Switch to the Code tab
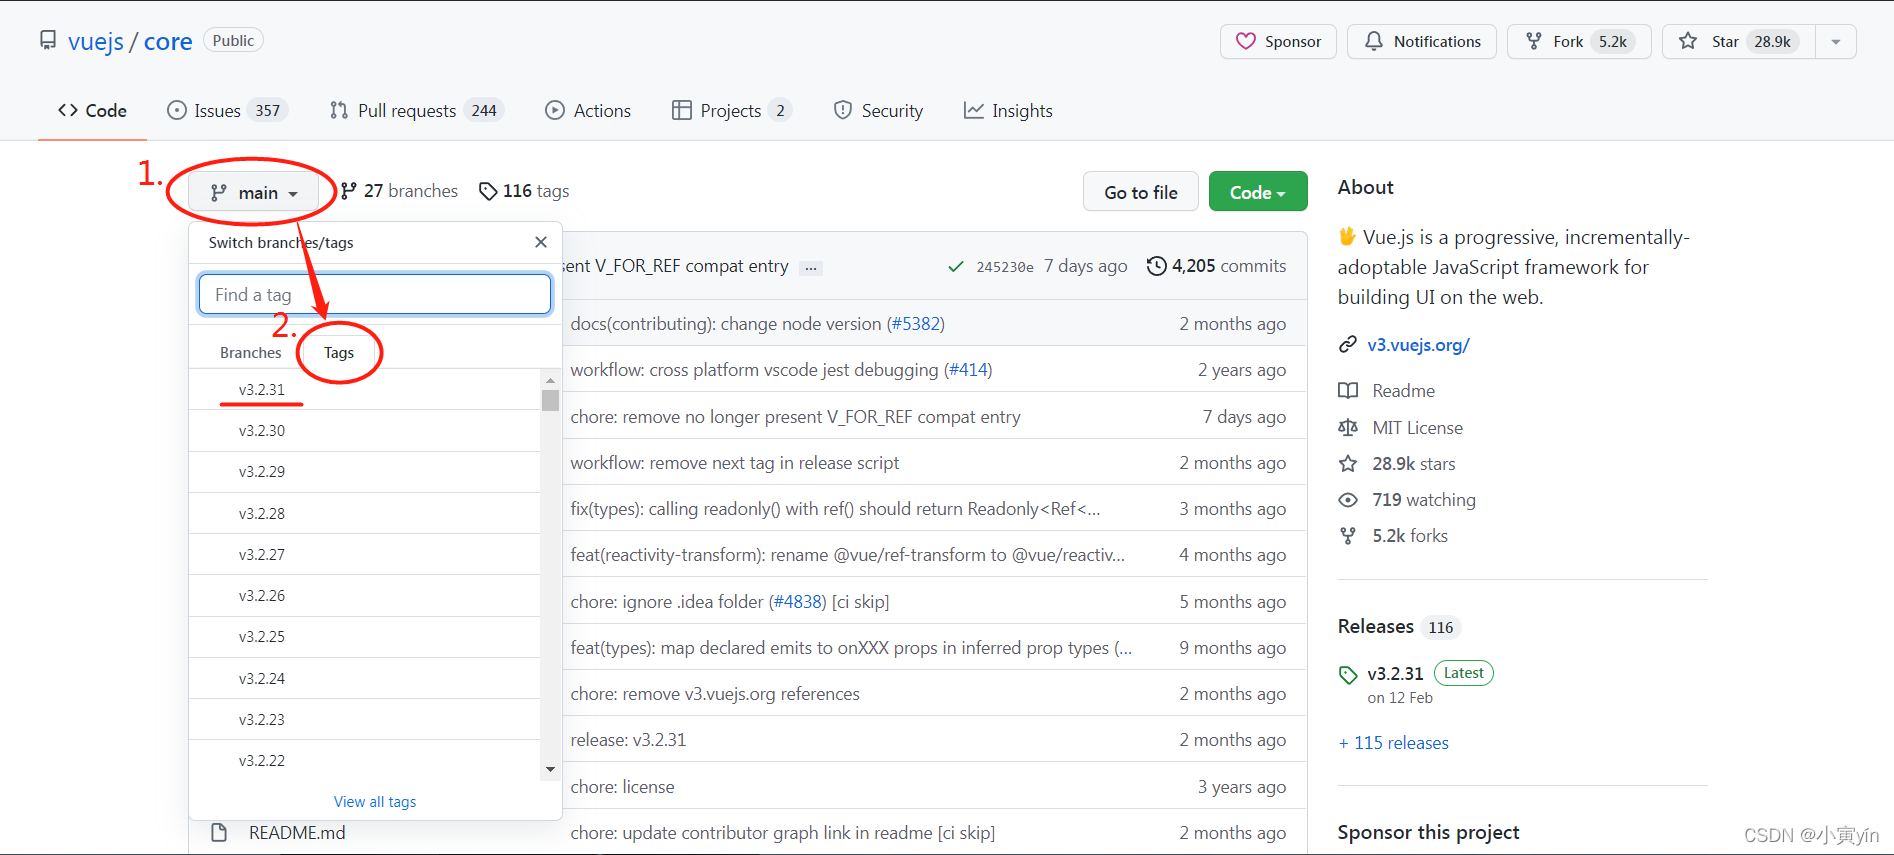 pyautogui.click(x=92, y=111)
